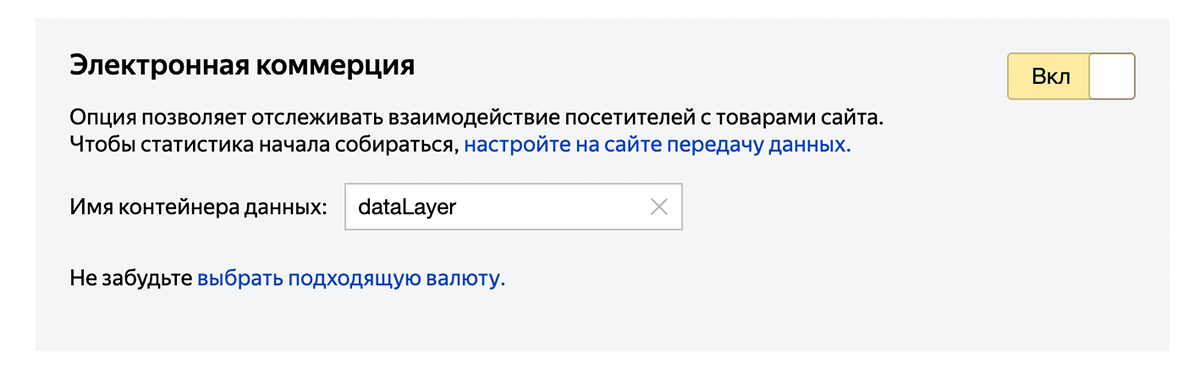This screenshot has height=376, width=1200.
Task: Click the Имя контейнера данных label
Action: coord(199,207)
